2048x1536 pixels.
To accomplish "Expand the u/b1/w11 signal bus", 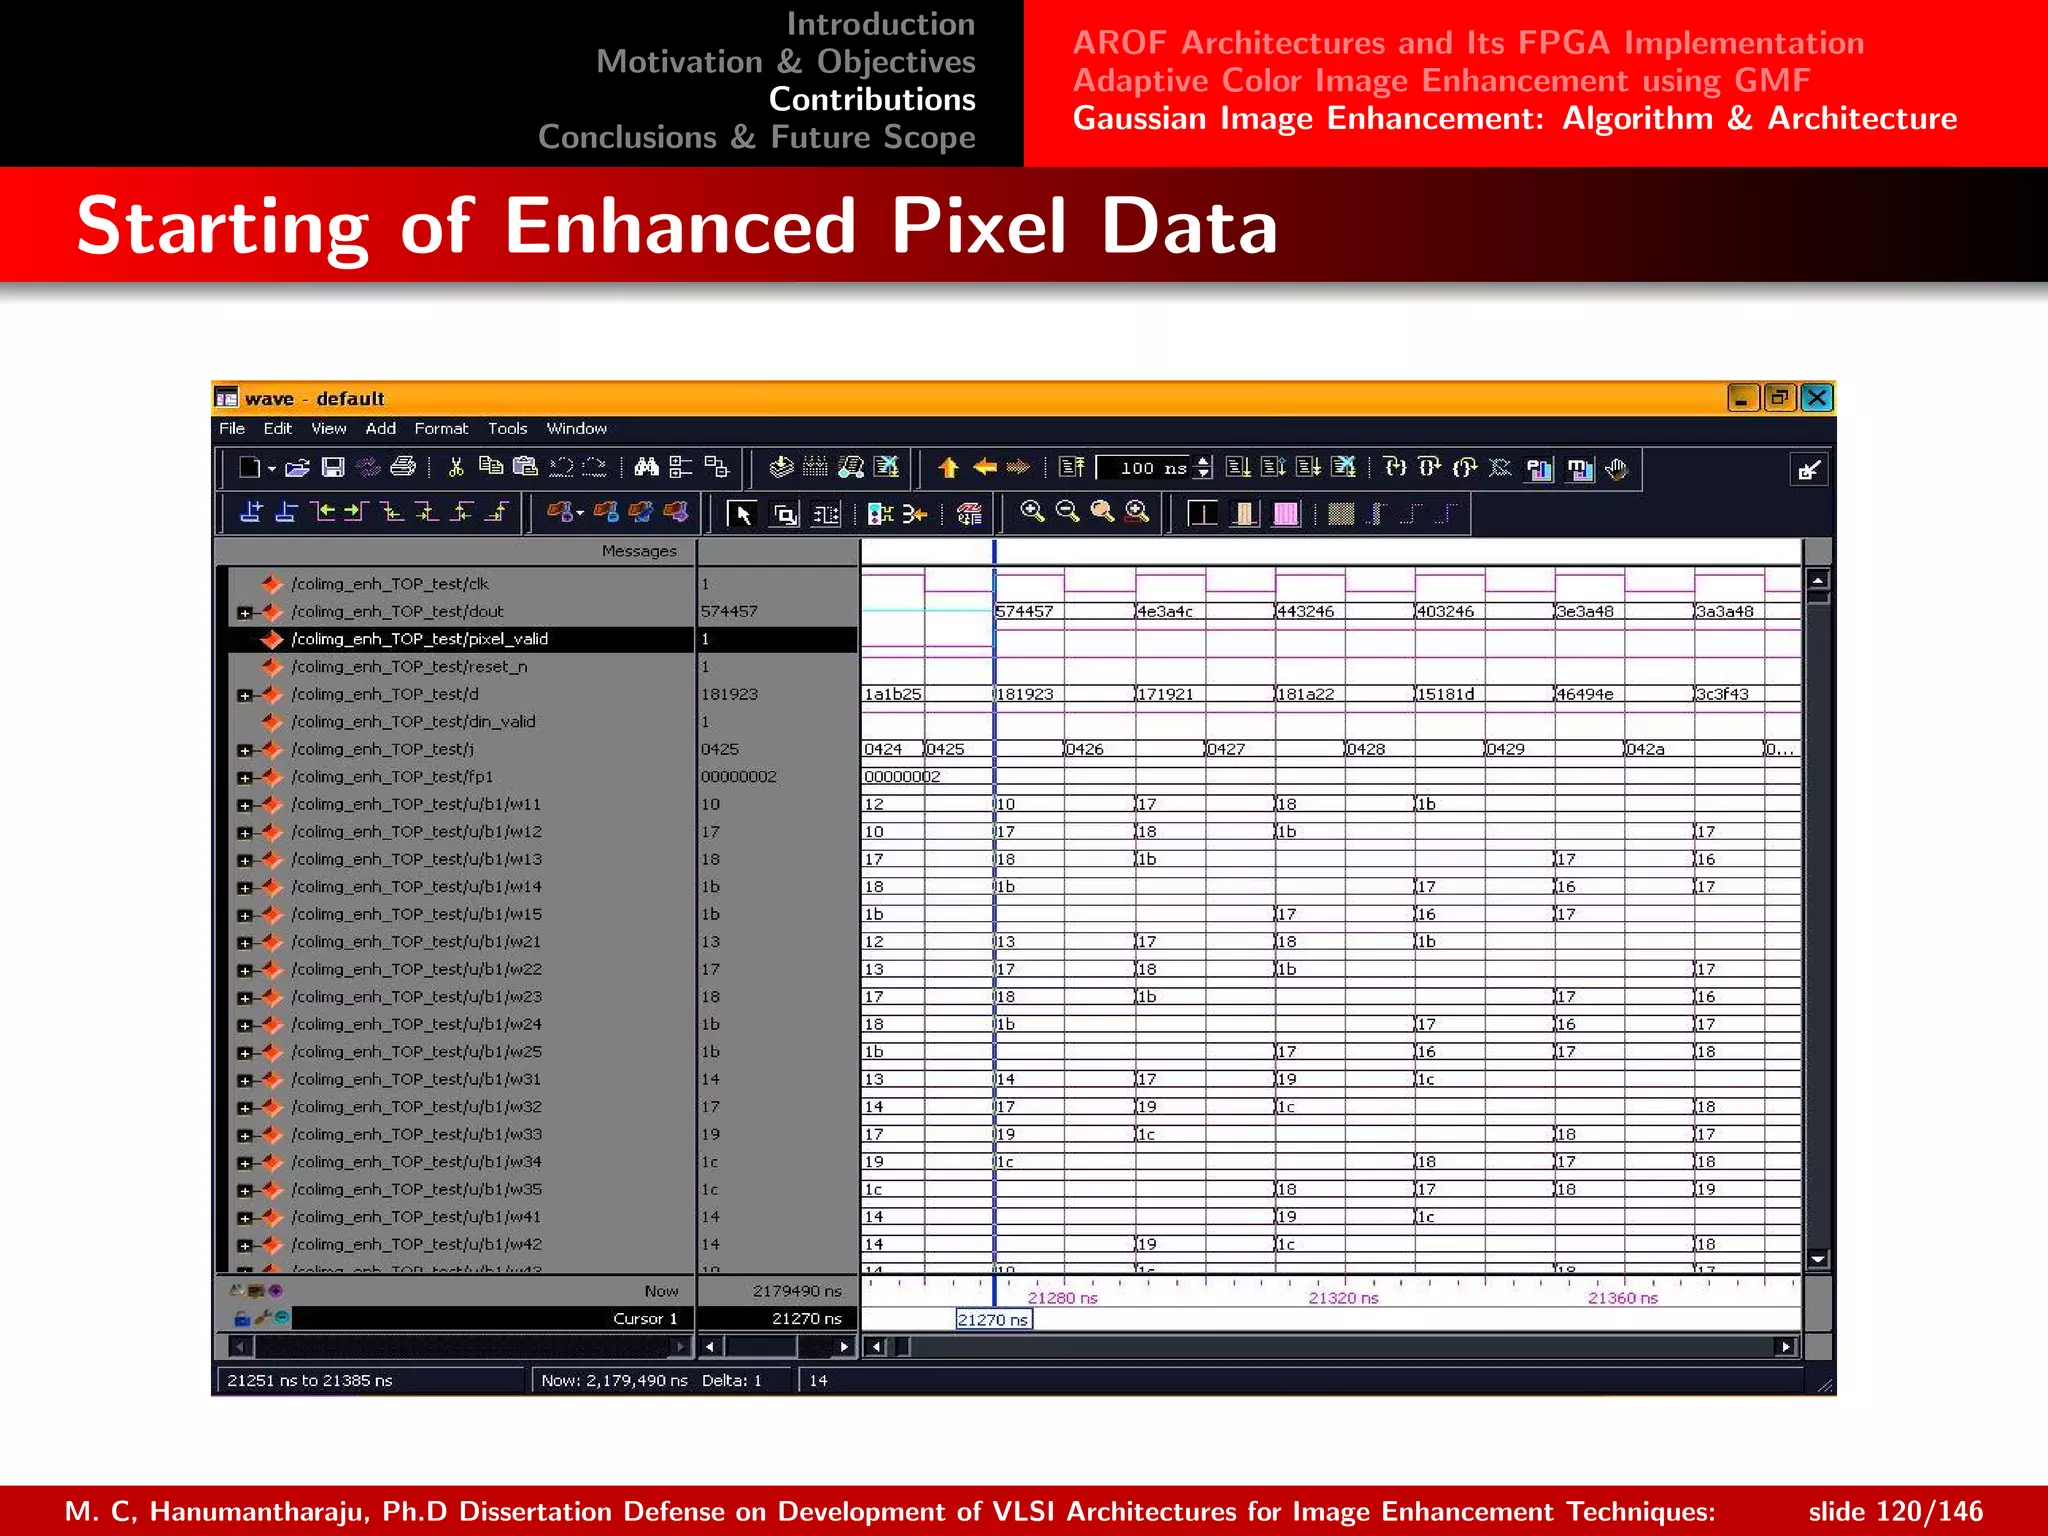I will pyautogui.click(x=244, y=805).
